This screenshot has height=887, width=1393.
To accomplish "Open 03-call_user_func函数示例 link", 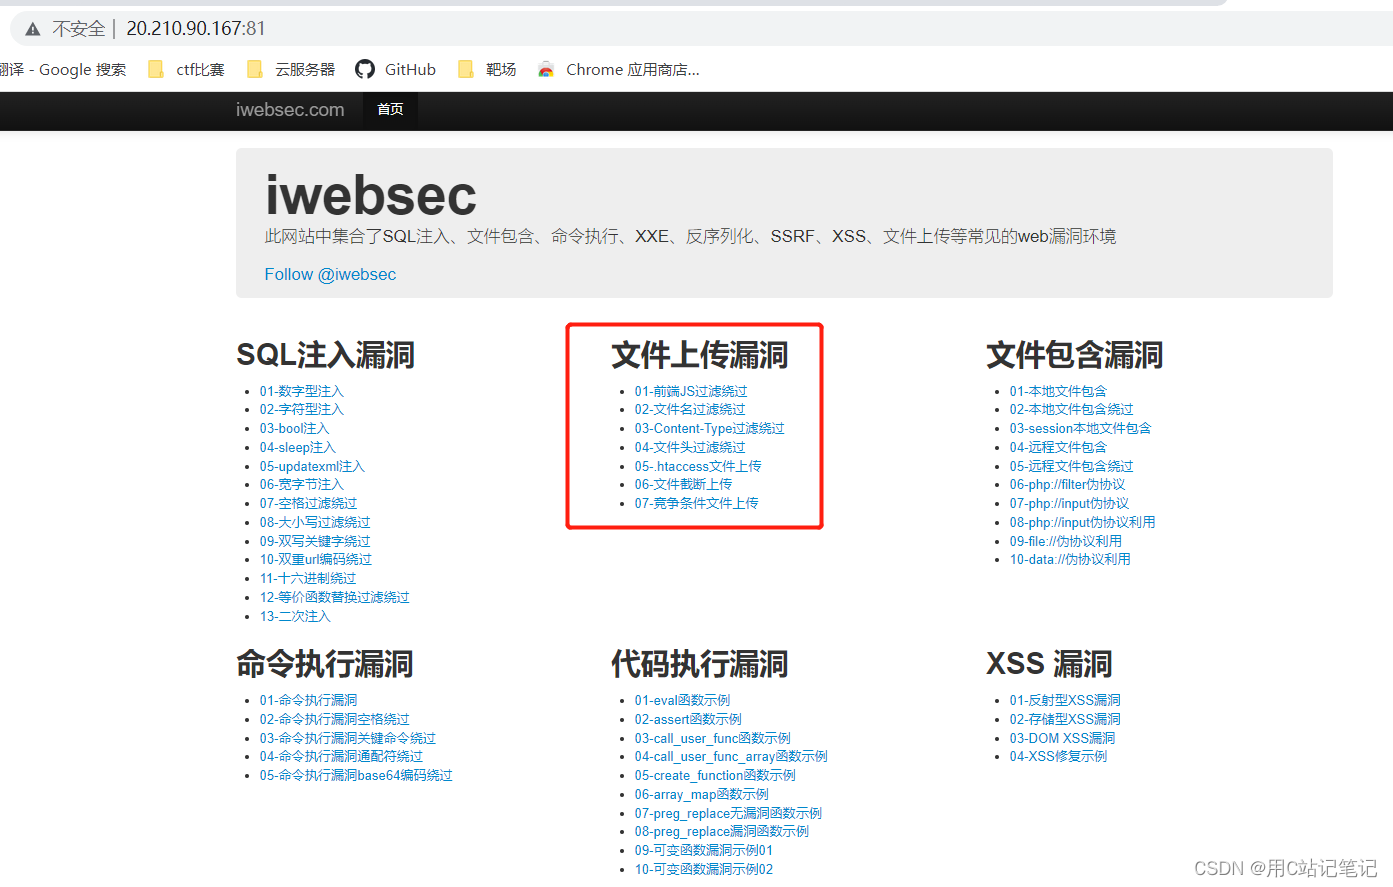I will tap(713, 738).
